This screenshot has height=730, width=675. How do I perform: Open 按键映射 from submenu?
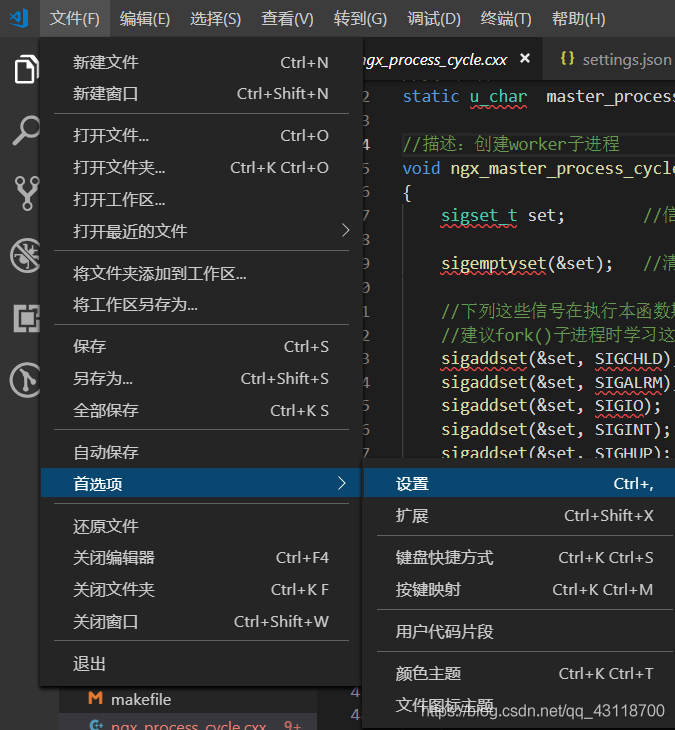[x=519, y=590]
